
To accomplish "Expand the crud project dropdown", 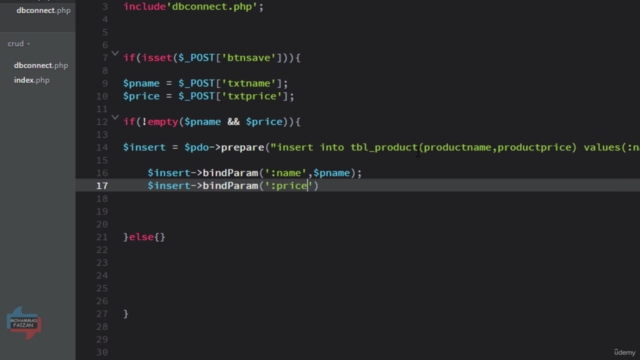I will pyautogui.click(x=19, y=44).
